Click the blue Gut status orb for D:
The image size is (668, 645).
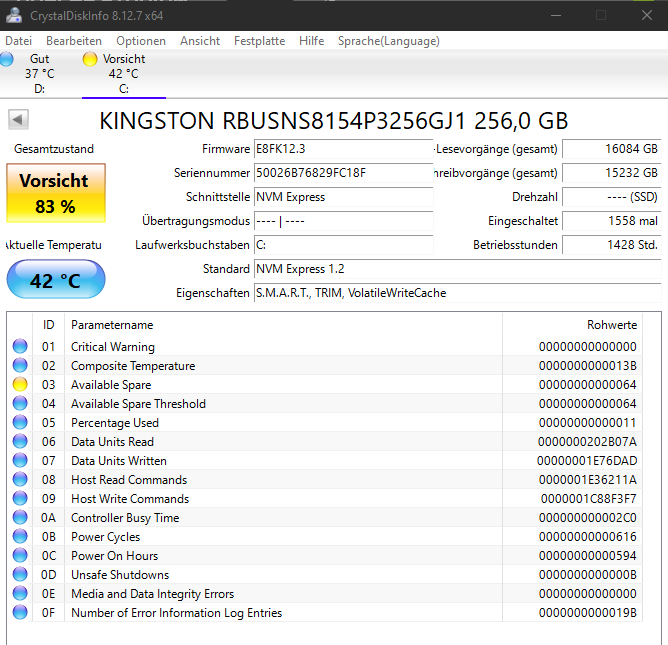pyautogui.click(x=6, y=59)
